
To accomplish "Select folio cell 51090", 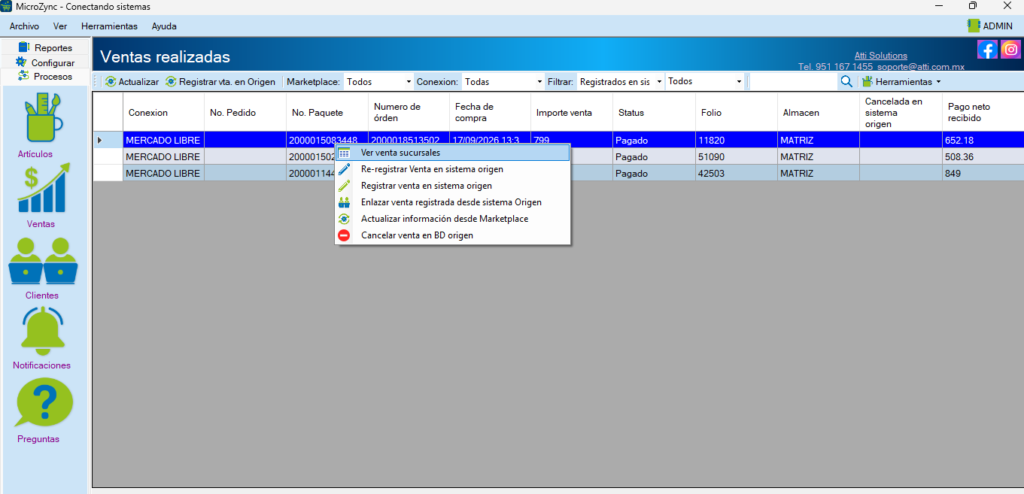I will (736, 157).
